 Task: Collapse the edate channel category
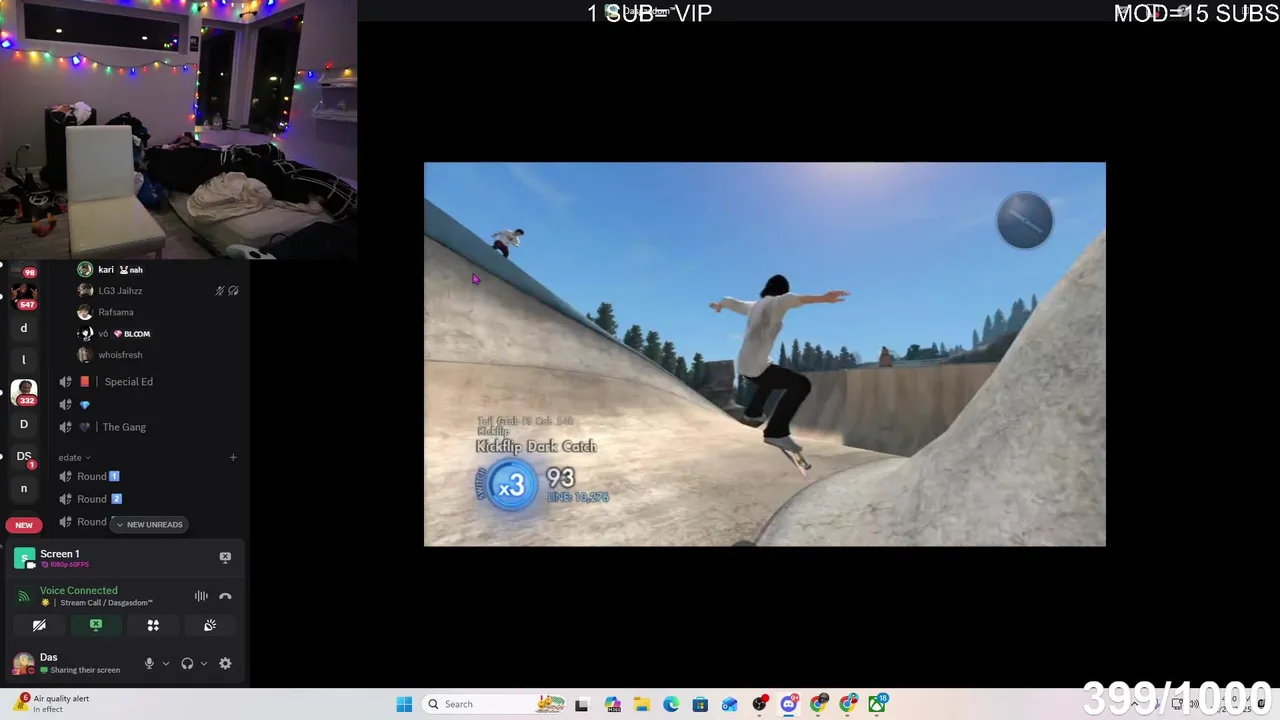tap(74, 457)
